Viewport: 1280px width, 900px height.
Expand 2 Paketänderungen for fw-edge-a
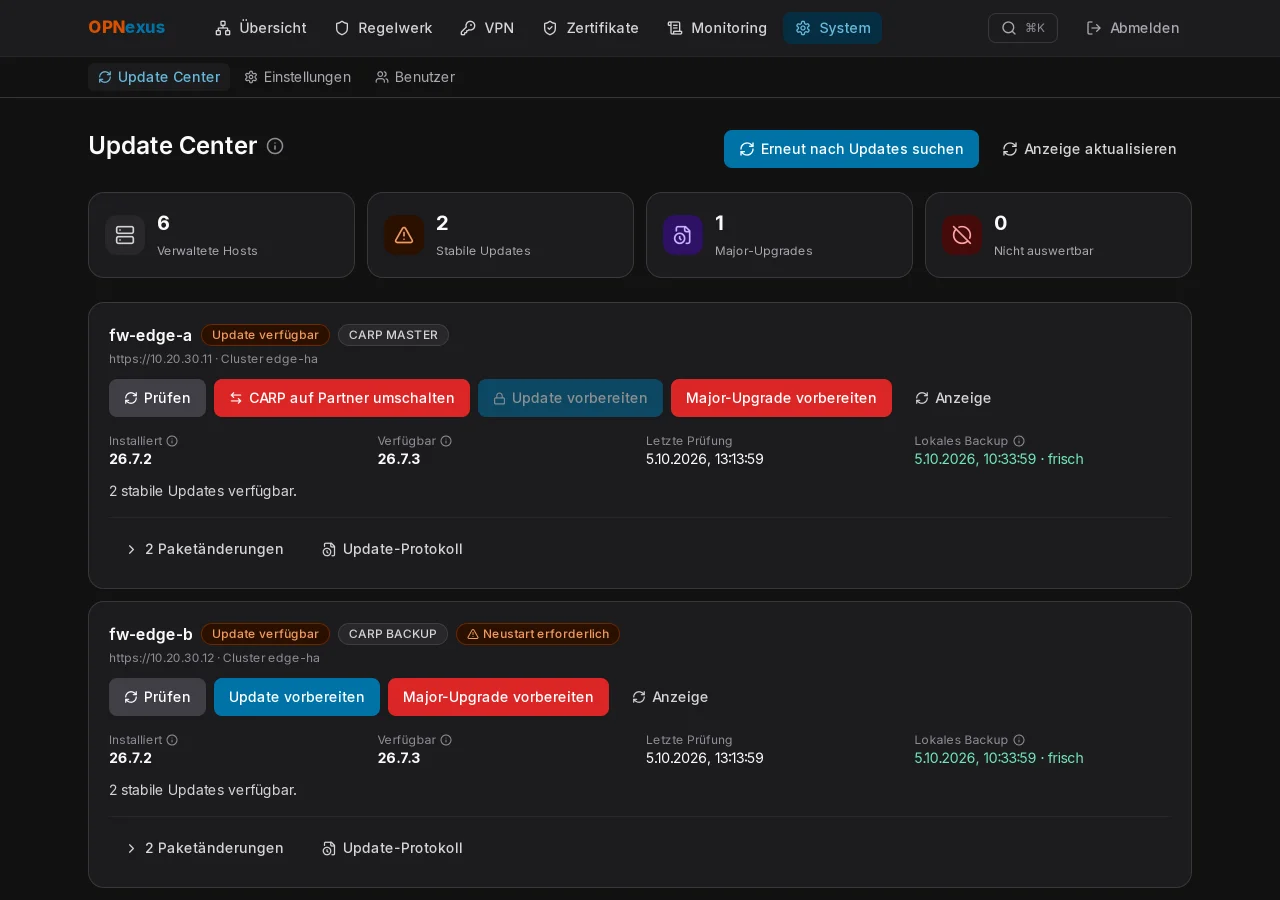tap(204, 549)
